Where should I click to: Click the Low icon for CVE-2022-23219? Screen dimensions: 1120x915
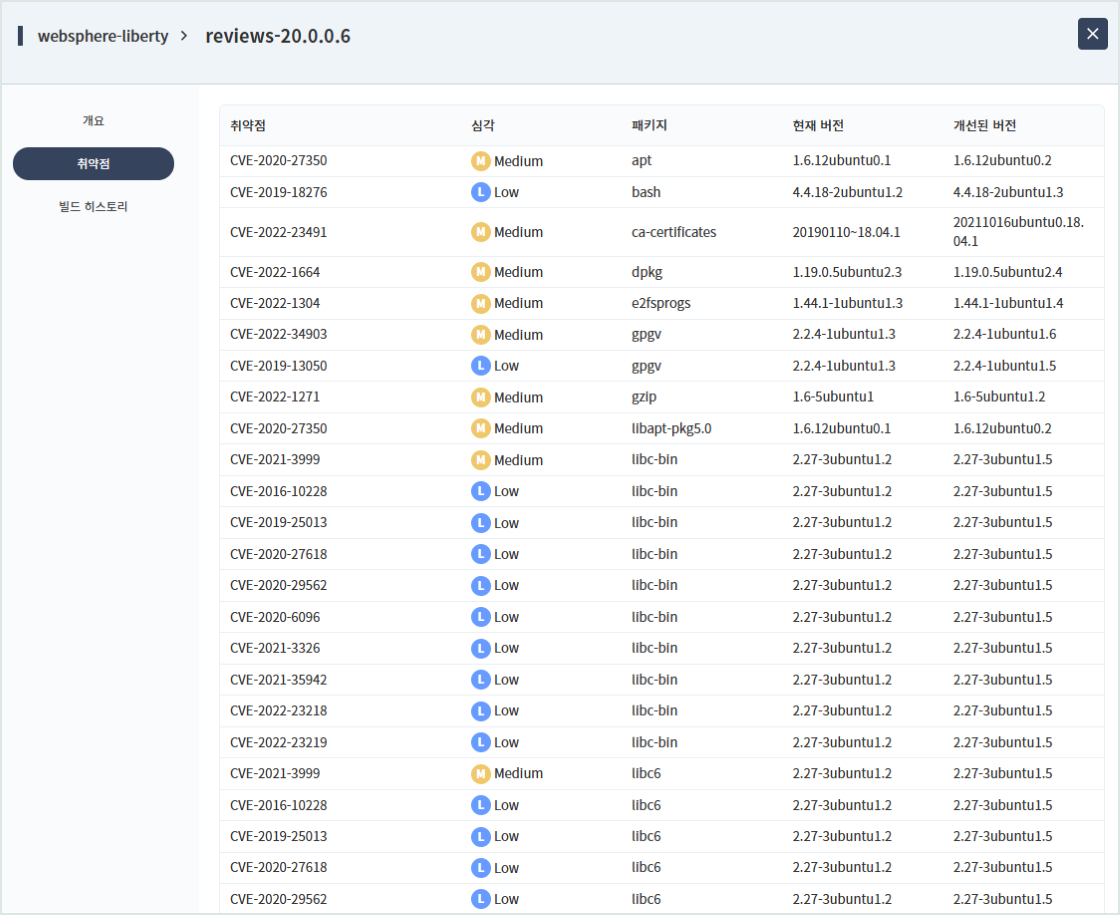pos(481,742)
